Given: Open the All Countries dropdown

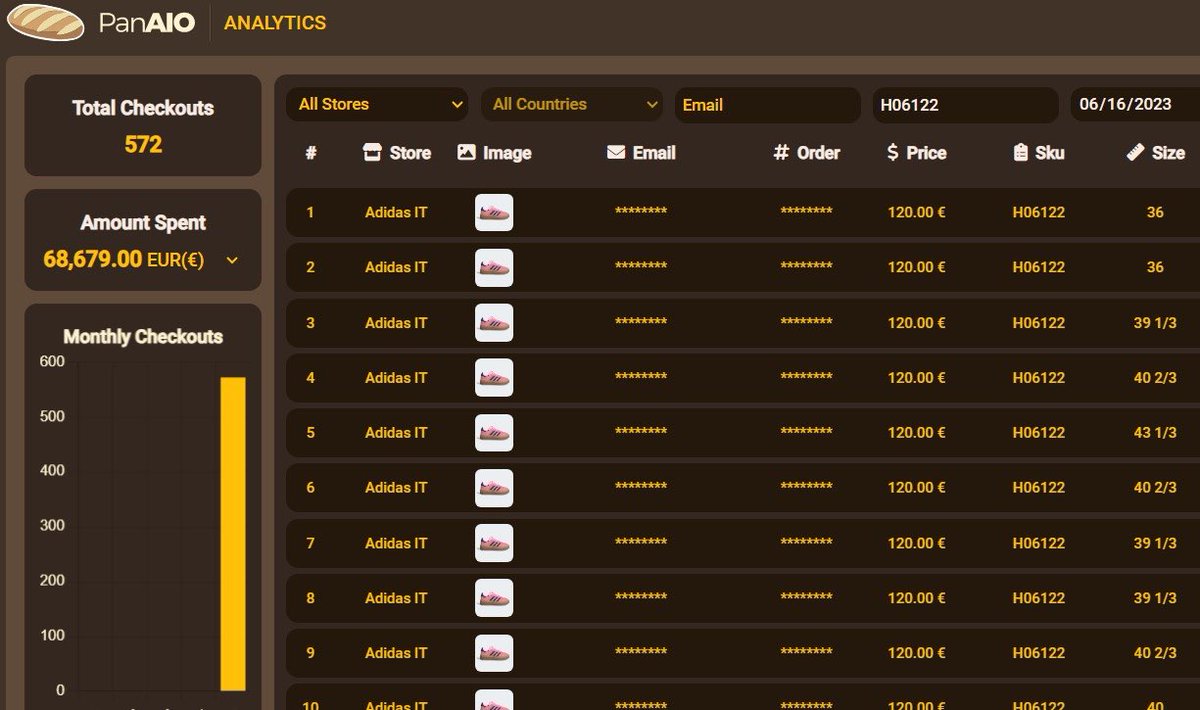Looking at the screenshot, I should tap(572, 104).
